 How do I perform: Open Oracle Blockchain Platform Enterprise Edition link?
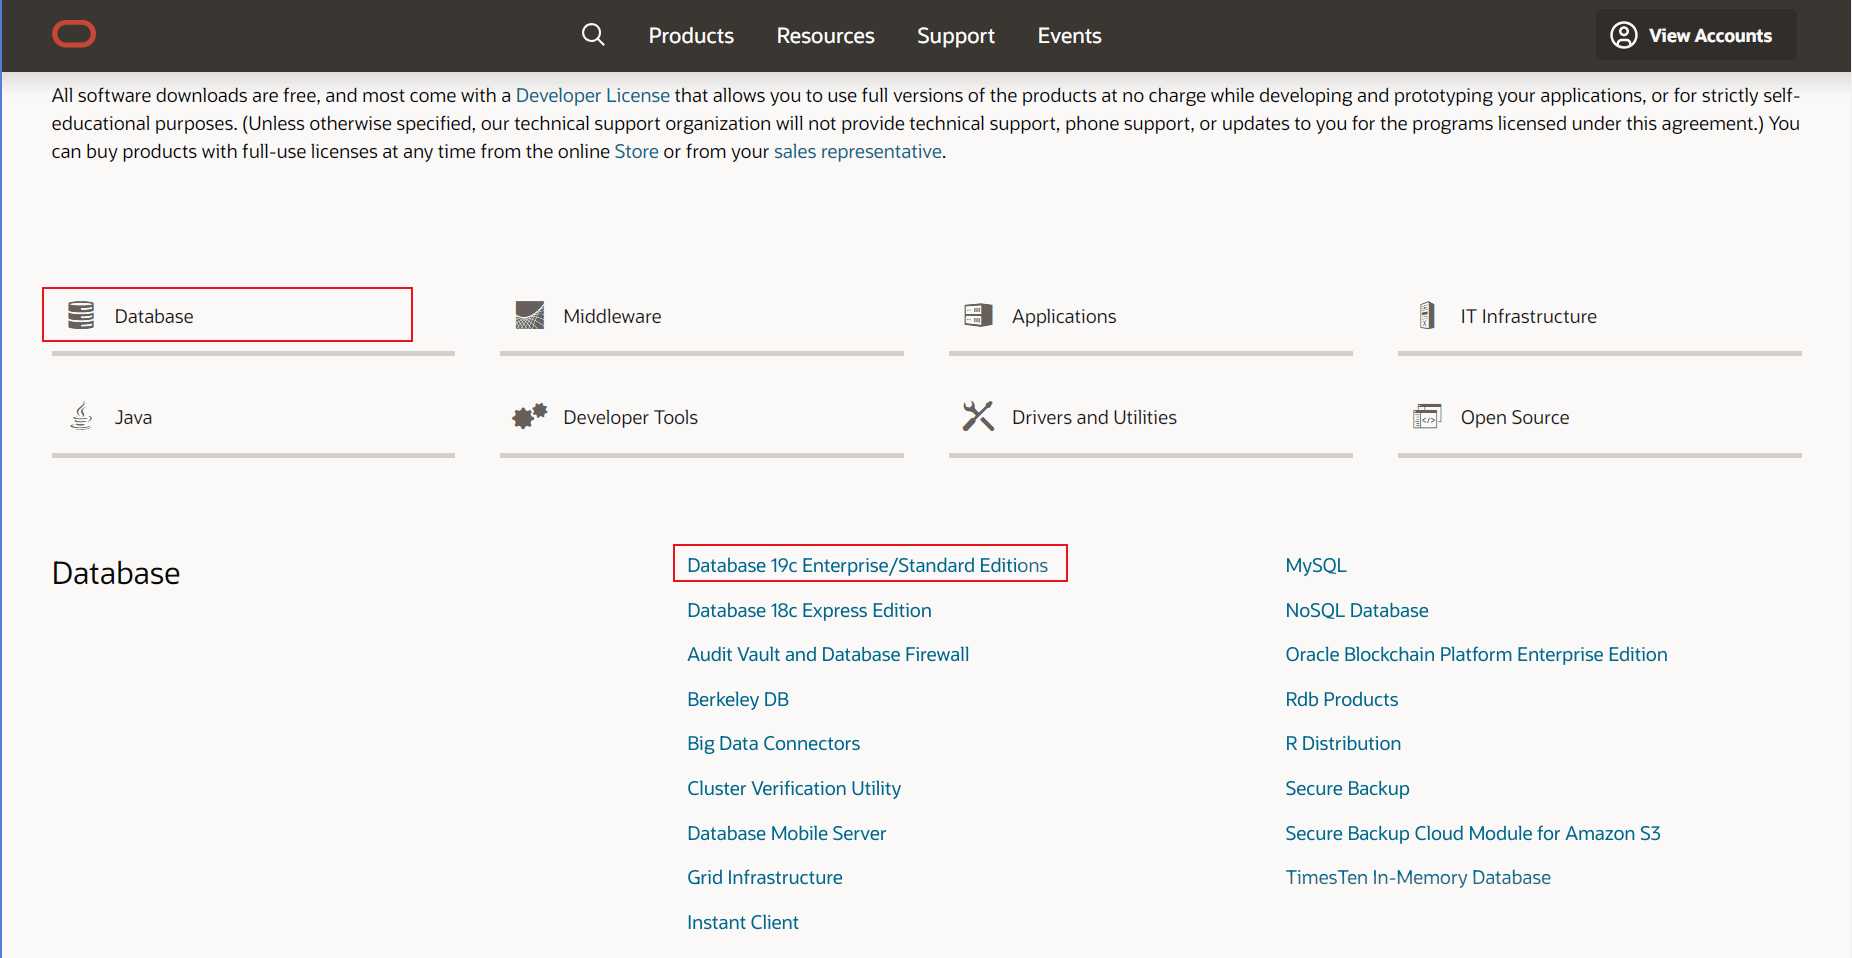point(1476,654)
